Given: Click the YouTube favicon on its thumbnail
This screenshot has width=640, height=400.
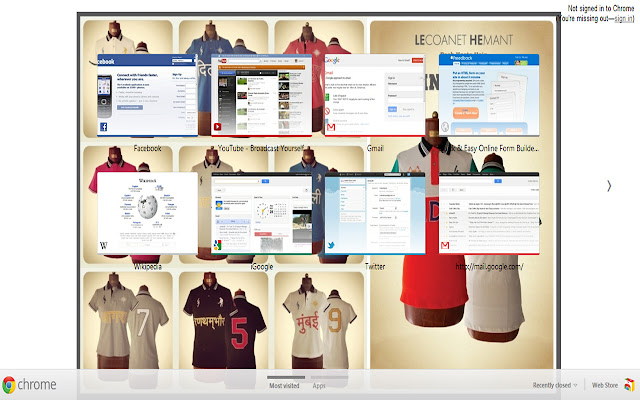Looking at the screenshot, I should pos(218,127).
